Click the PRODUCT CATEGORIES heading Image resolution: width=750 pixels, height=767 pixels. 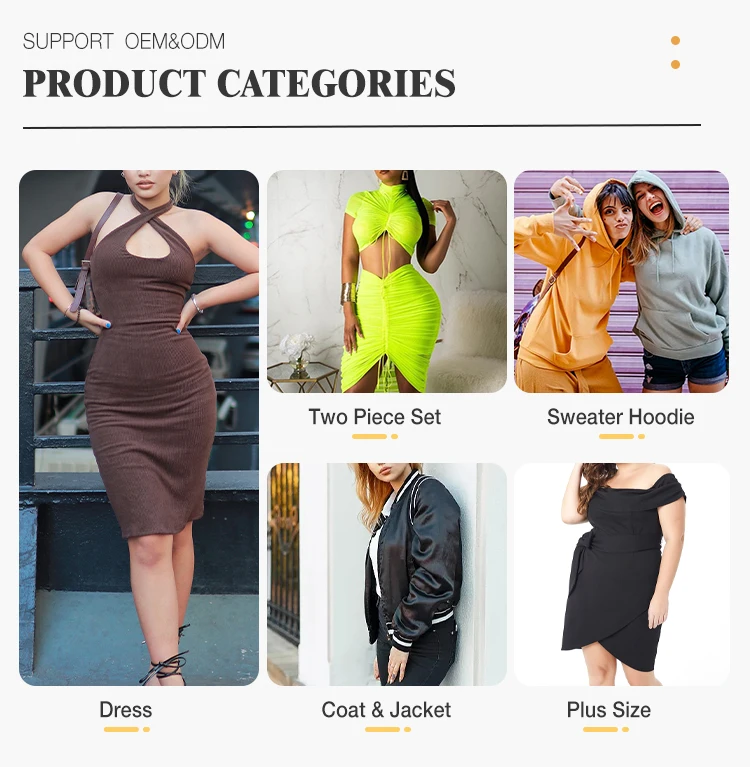click(x=239, y=83)
